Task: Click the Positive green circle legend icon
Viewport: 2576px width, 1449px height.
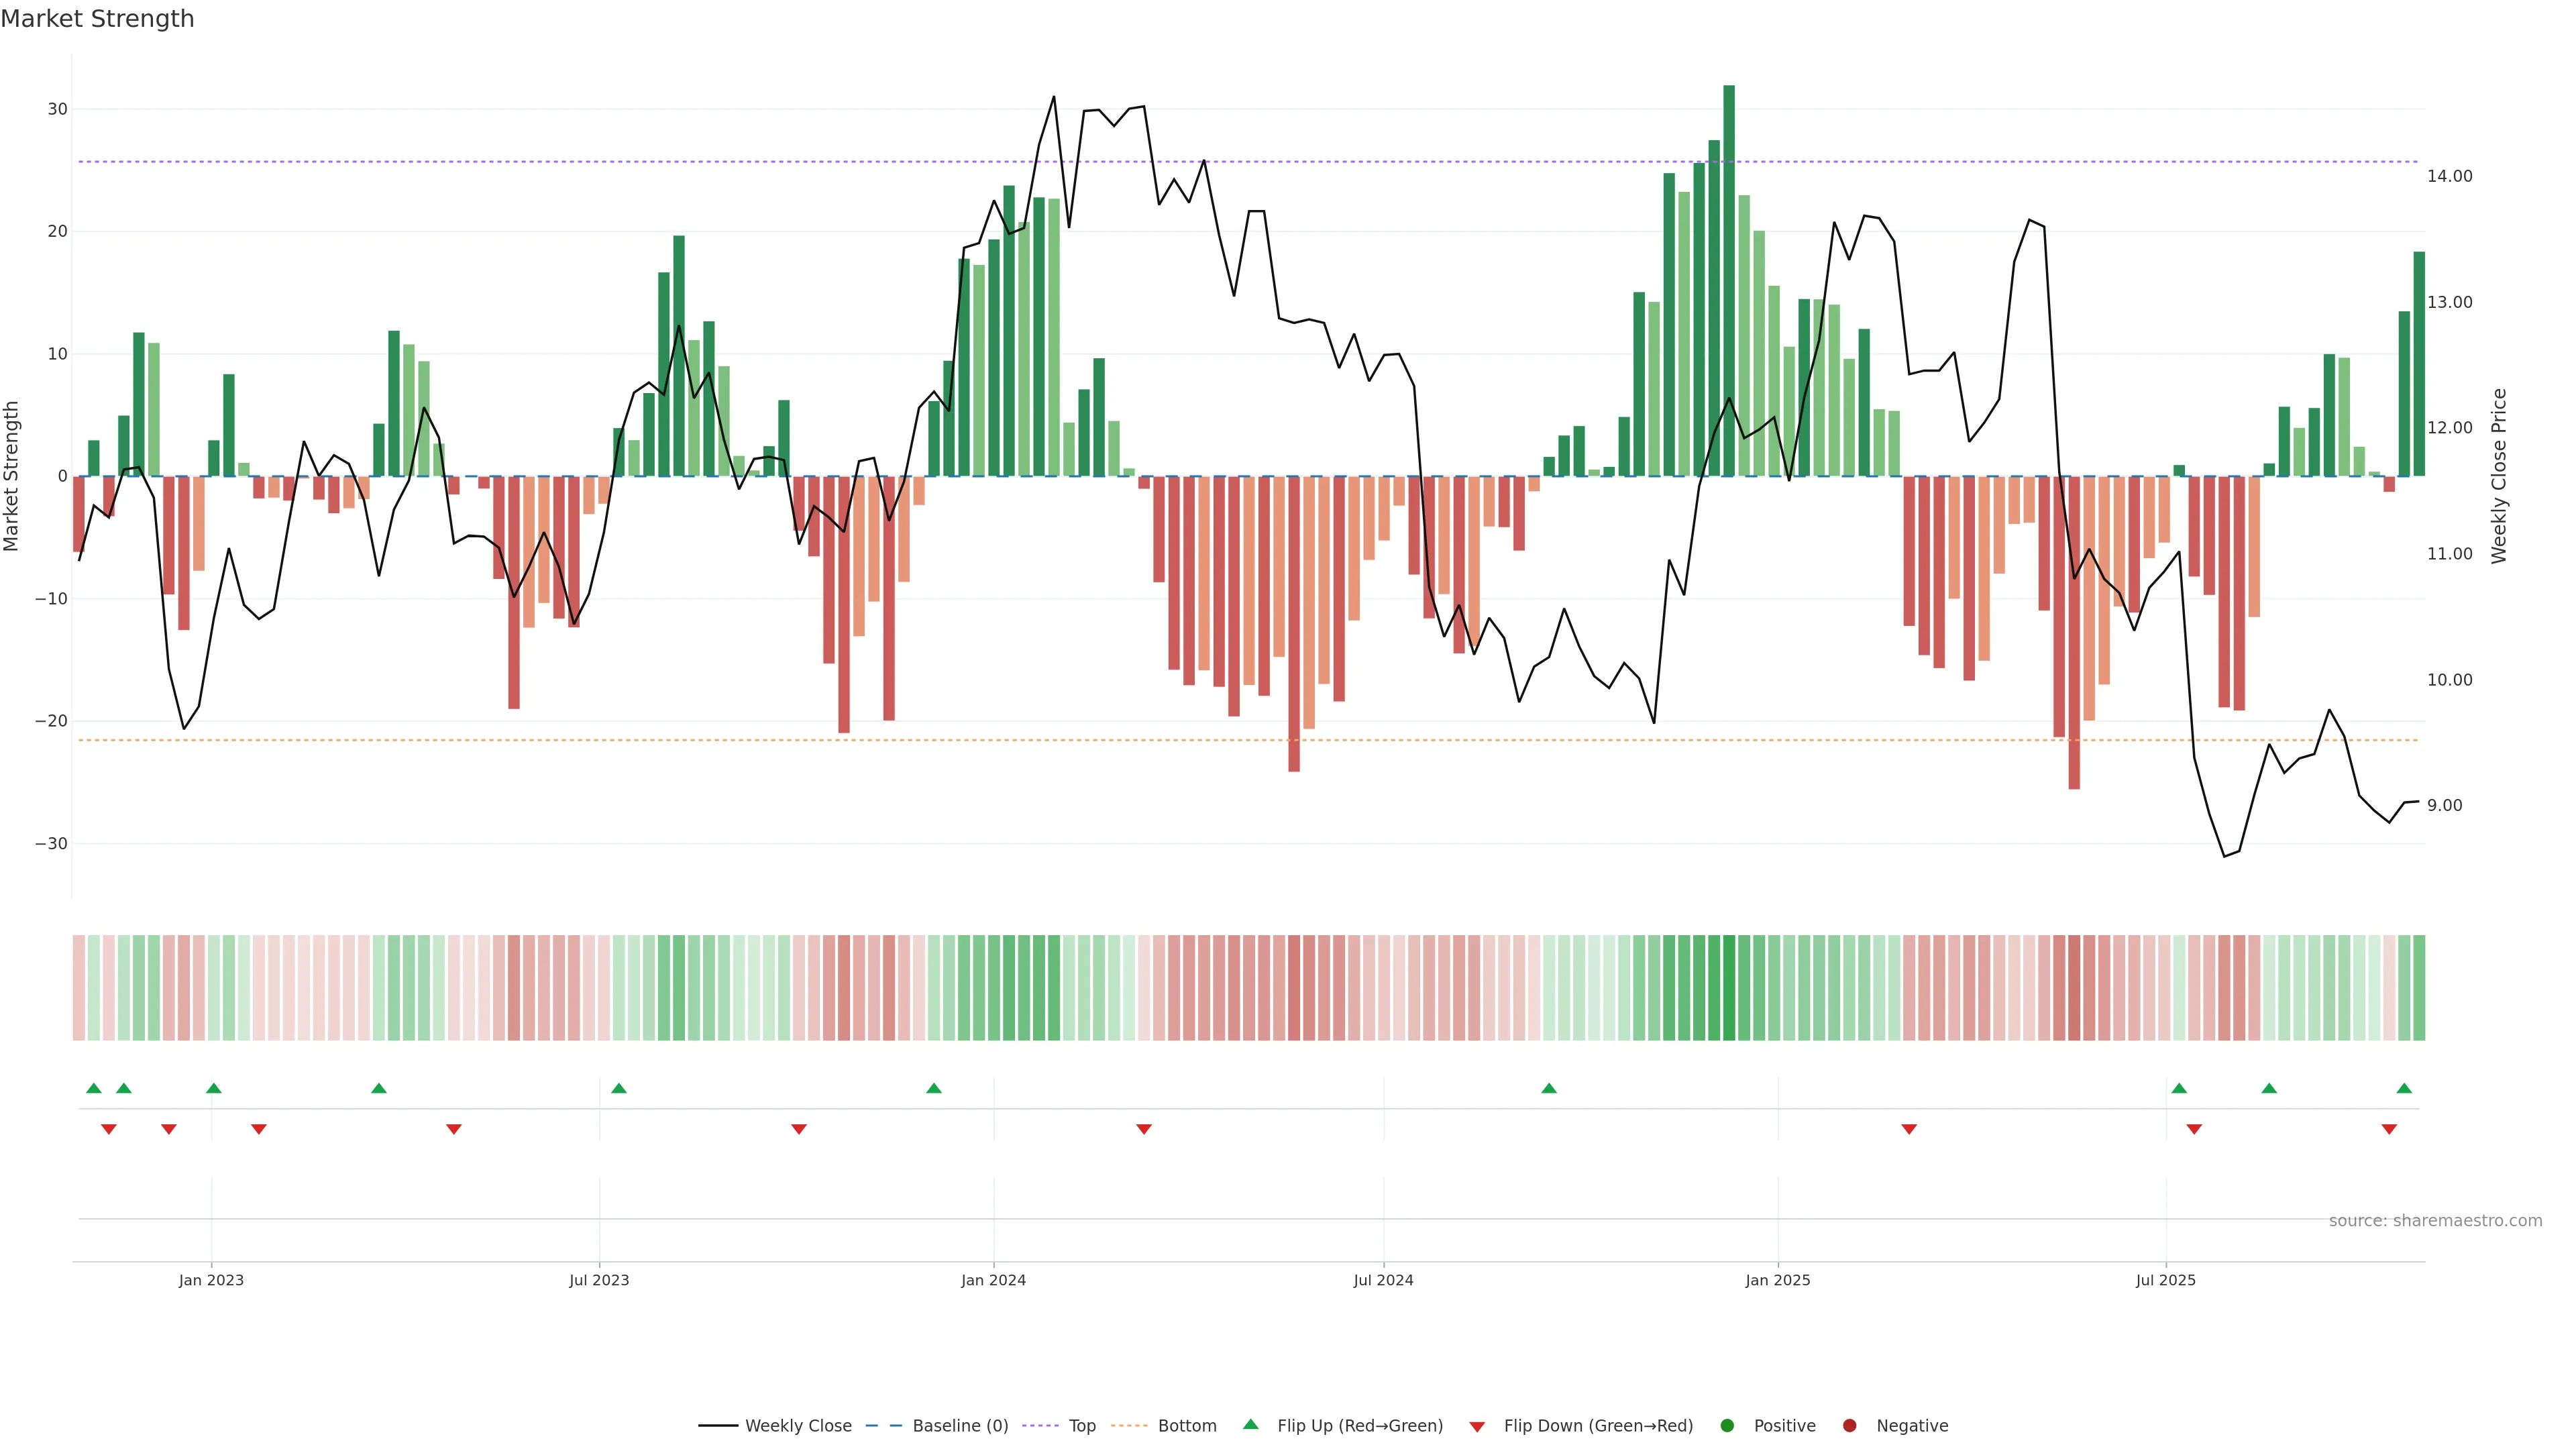Action: click(1727, 1425)
